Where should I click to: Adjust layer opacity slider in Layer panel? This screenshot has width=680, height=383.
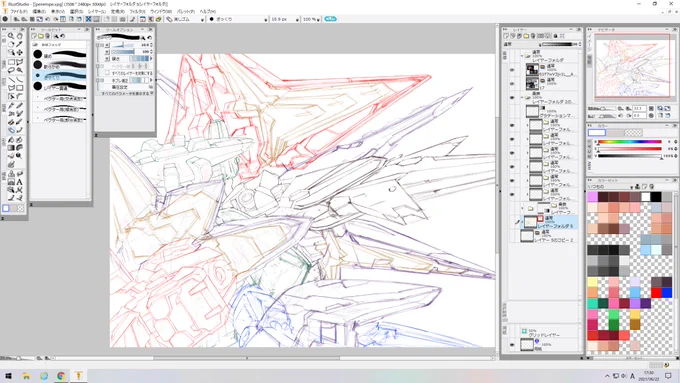tap(557, 44)
